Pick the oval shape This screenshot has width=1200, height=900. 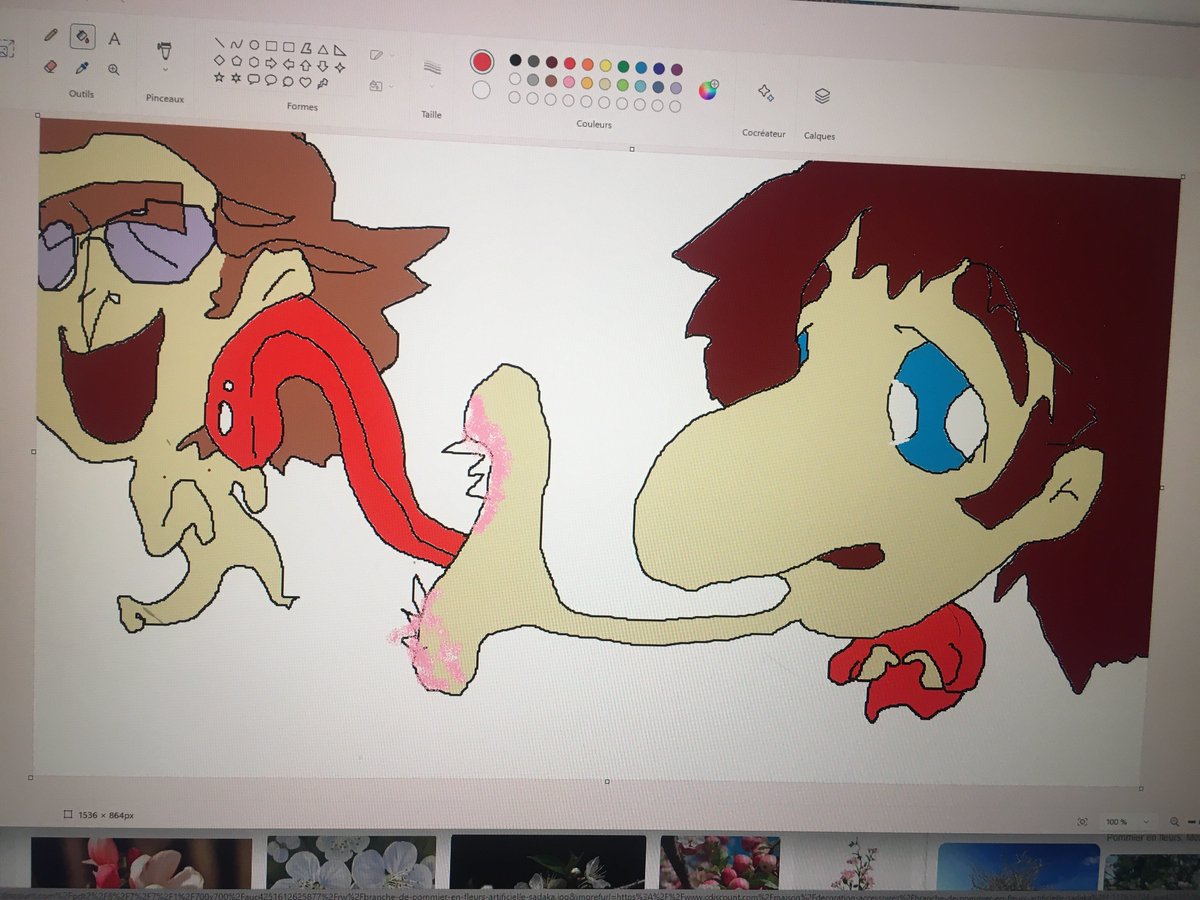point(254,45)
